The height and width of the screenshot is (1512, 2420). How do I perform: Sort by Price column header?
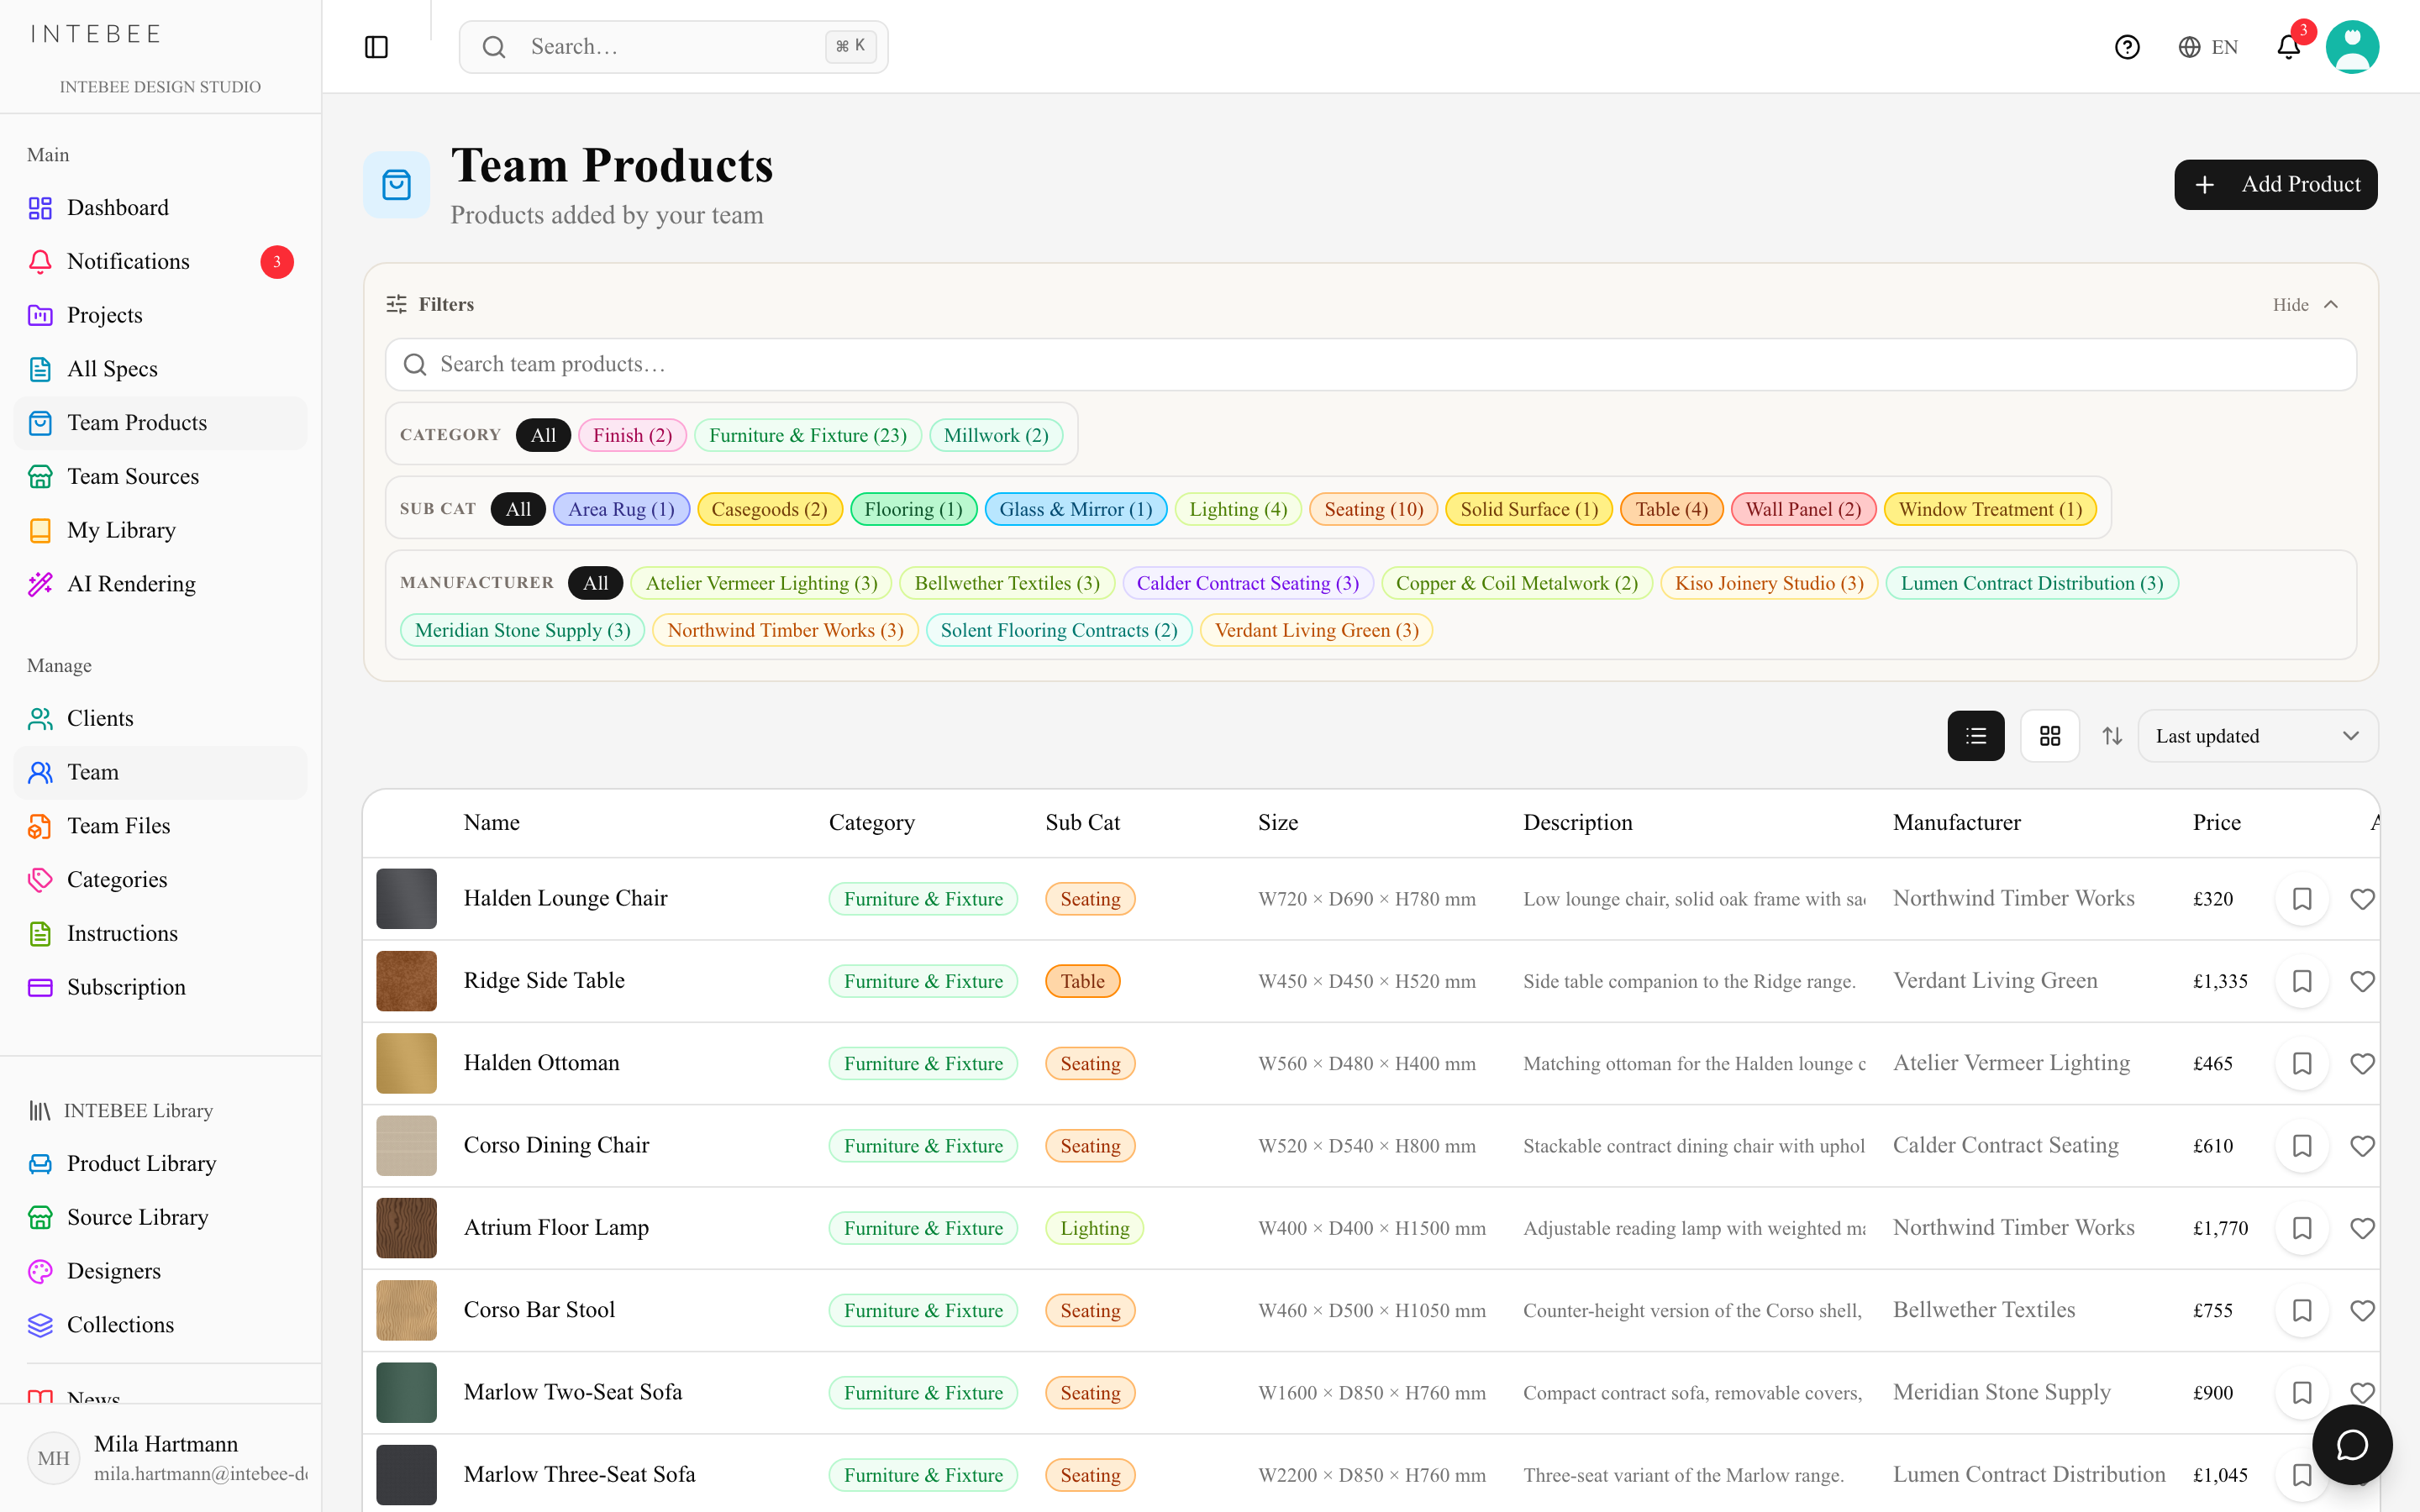point(2216,822)
